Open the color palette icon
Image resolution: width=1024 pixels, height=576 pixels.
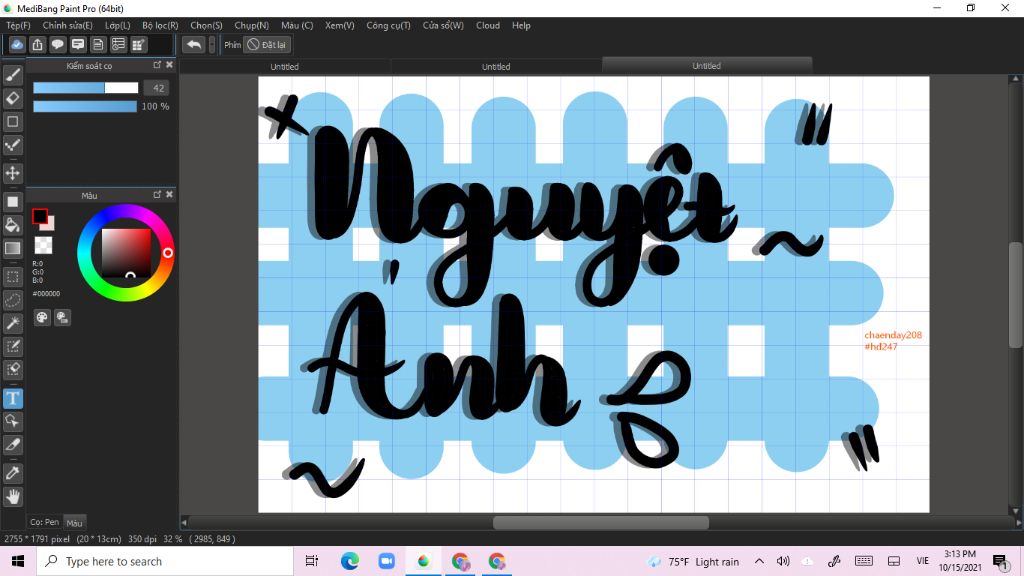tap(42, 317)
